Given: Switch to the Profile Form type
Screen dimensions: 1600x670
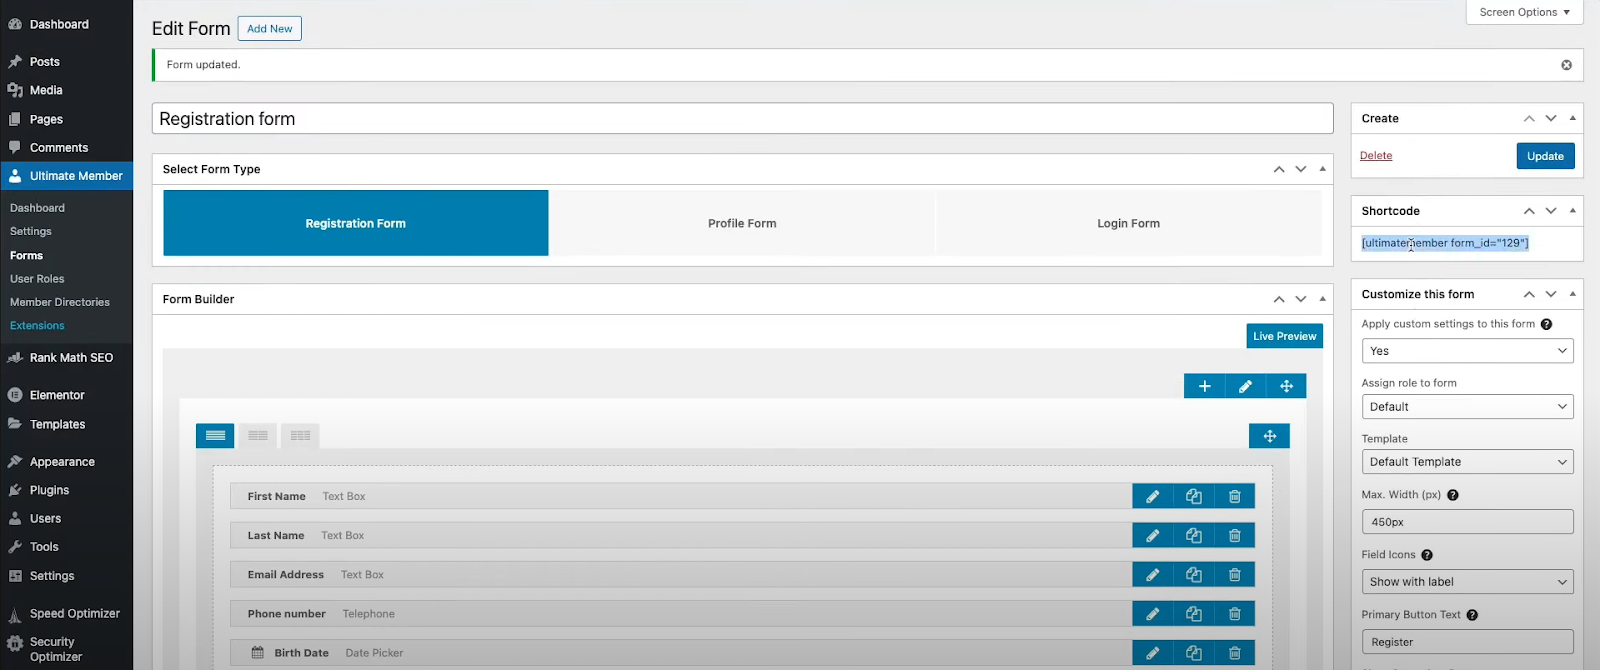Looking at the screenshot, I should [742, 223].
